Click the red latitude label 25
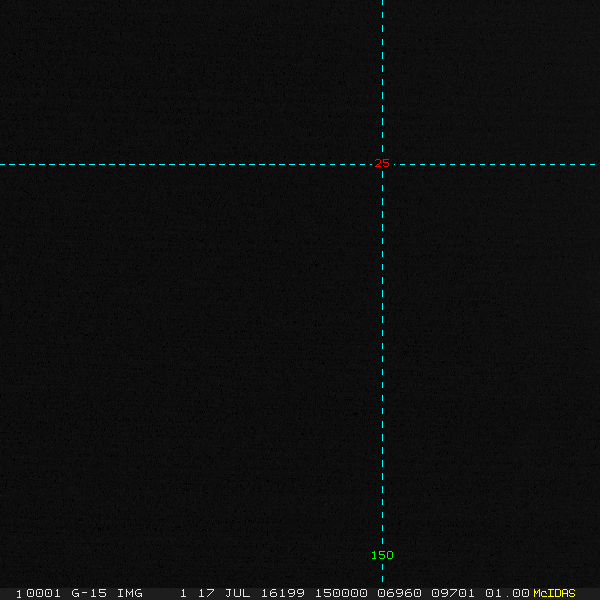600x600 pixels. click(382, 163)
